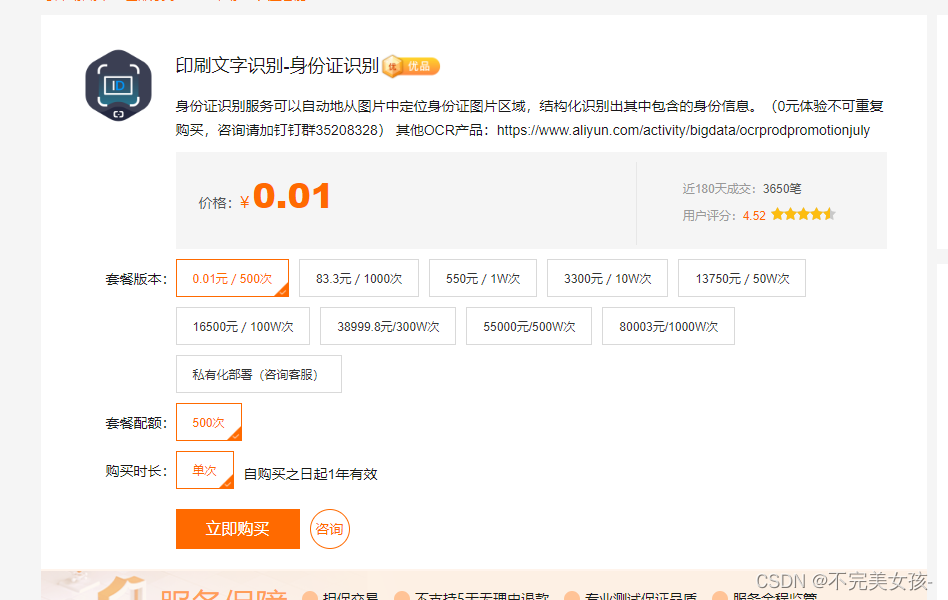Select the 80003元/1000W次 package
This screenshot has height=600, width=948.
coord(669,326)
